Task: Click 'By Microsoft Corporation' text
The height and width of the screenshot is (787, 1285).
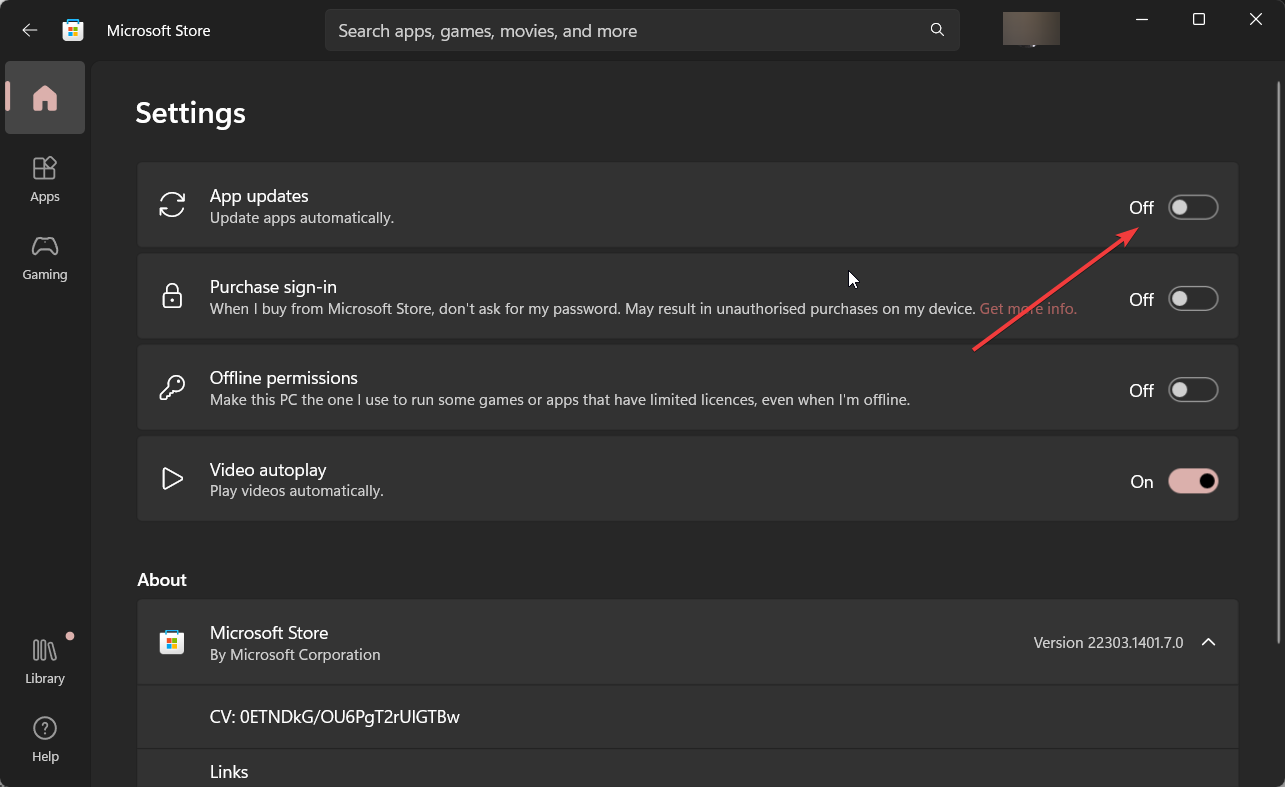Action: [x=295, y=655]
